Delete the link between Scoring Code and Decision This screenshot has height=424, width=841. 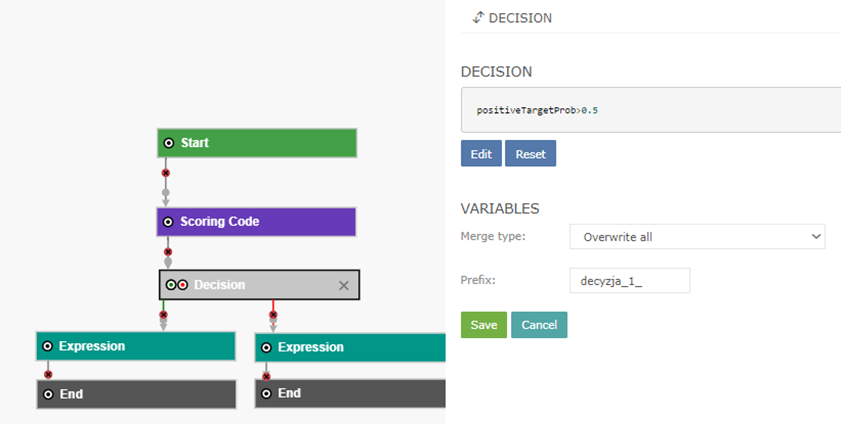coord(168,252)
